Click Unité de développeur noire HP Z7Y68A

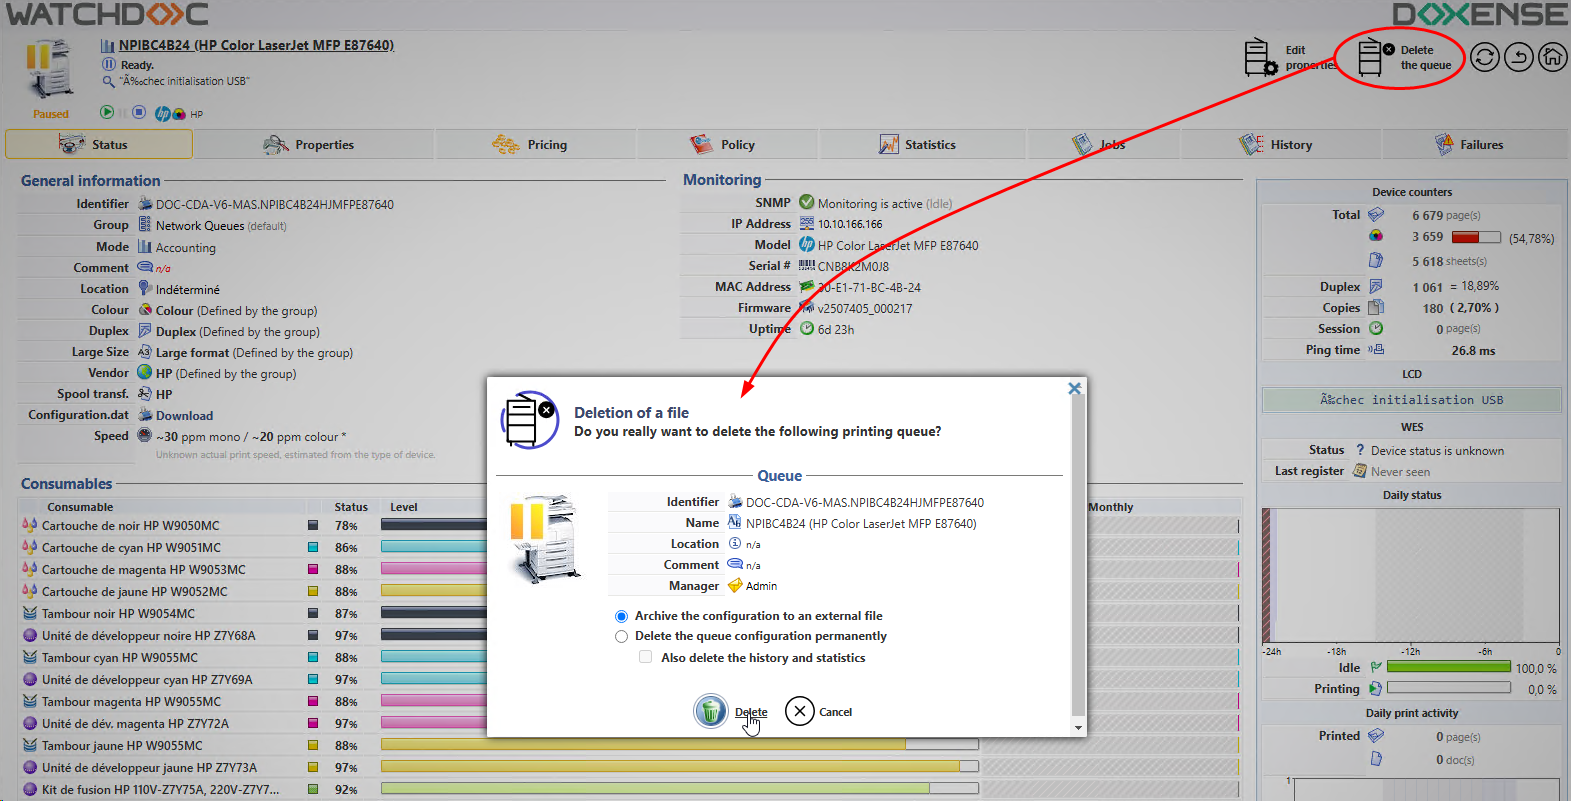pyautogui.click(x=148, y=636)
